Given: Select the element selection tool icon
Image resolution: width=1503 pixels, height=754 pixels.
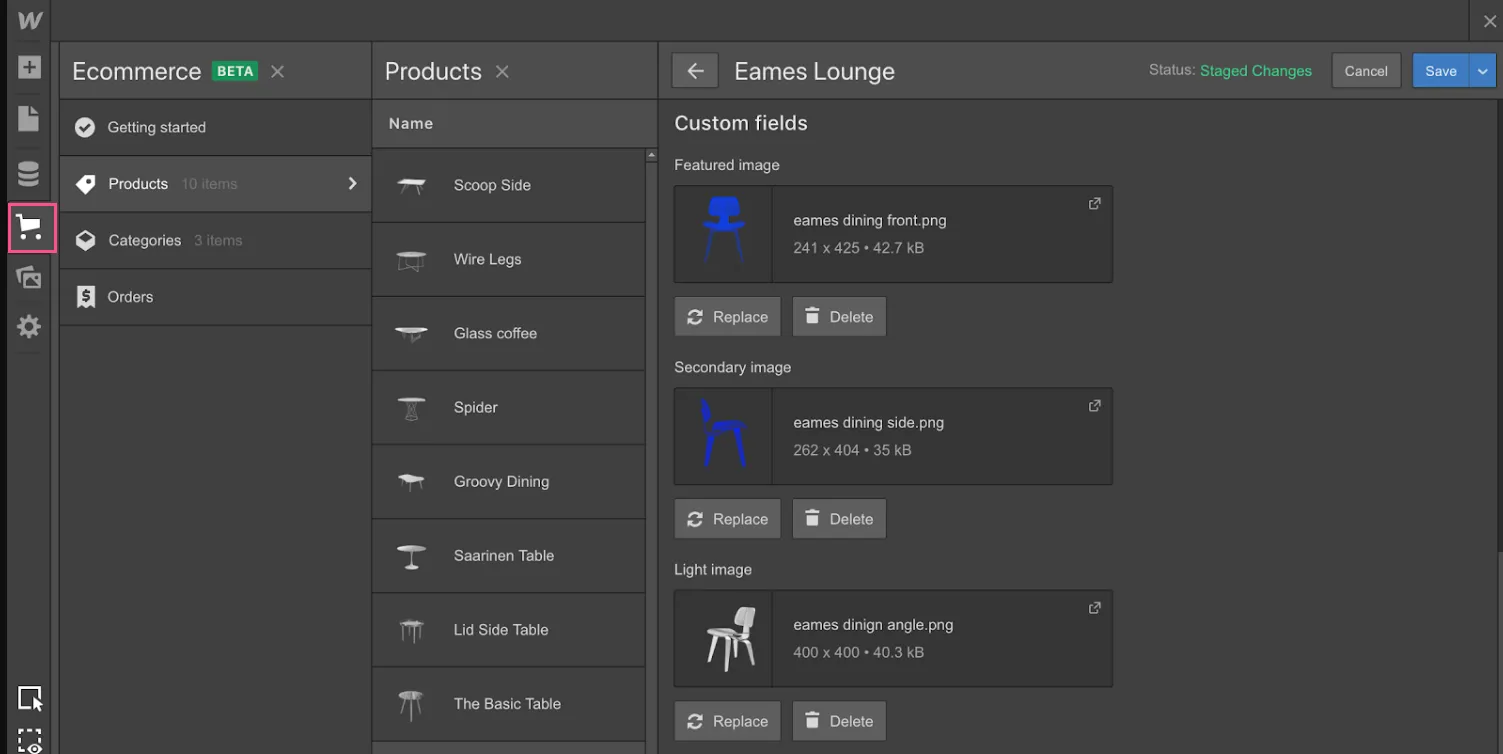Looking at the screenshot, I should click(30, 698).
